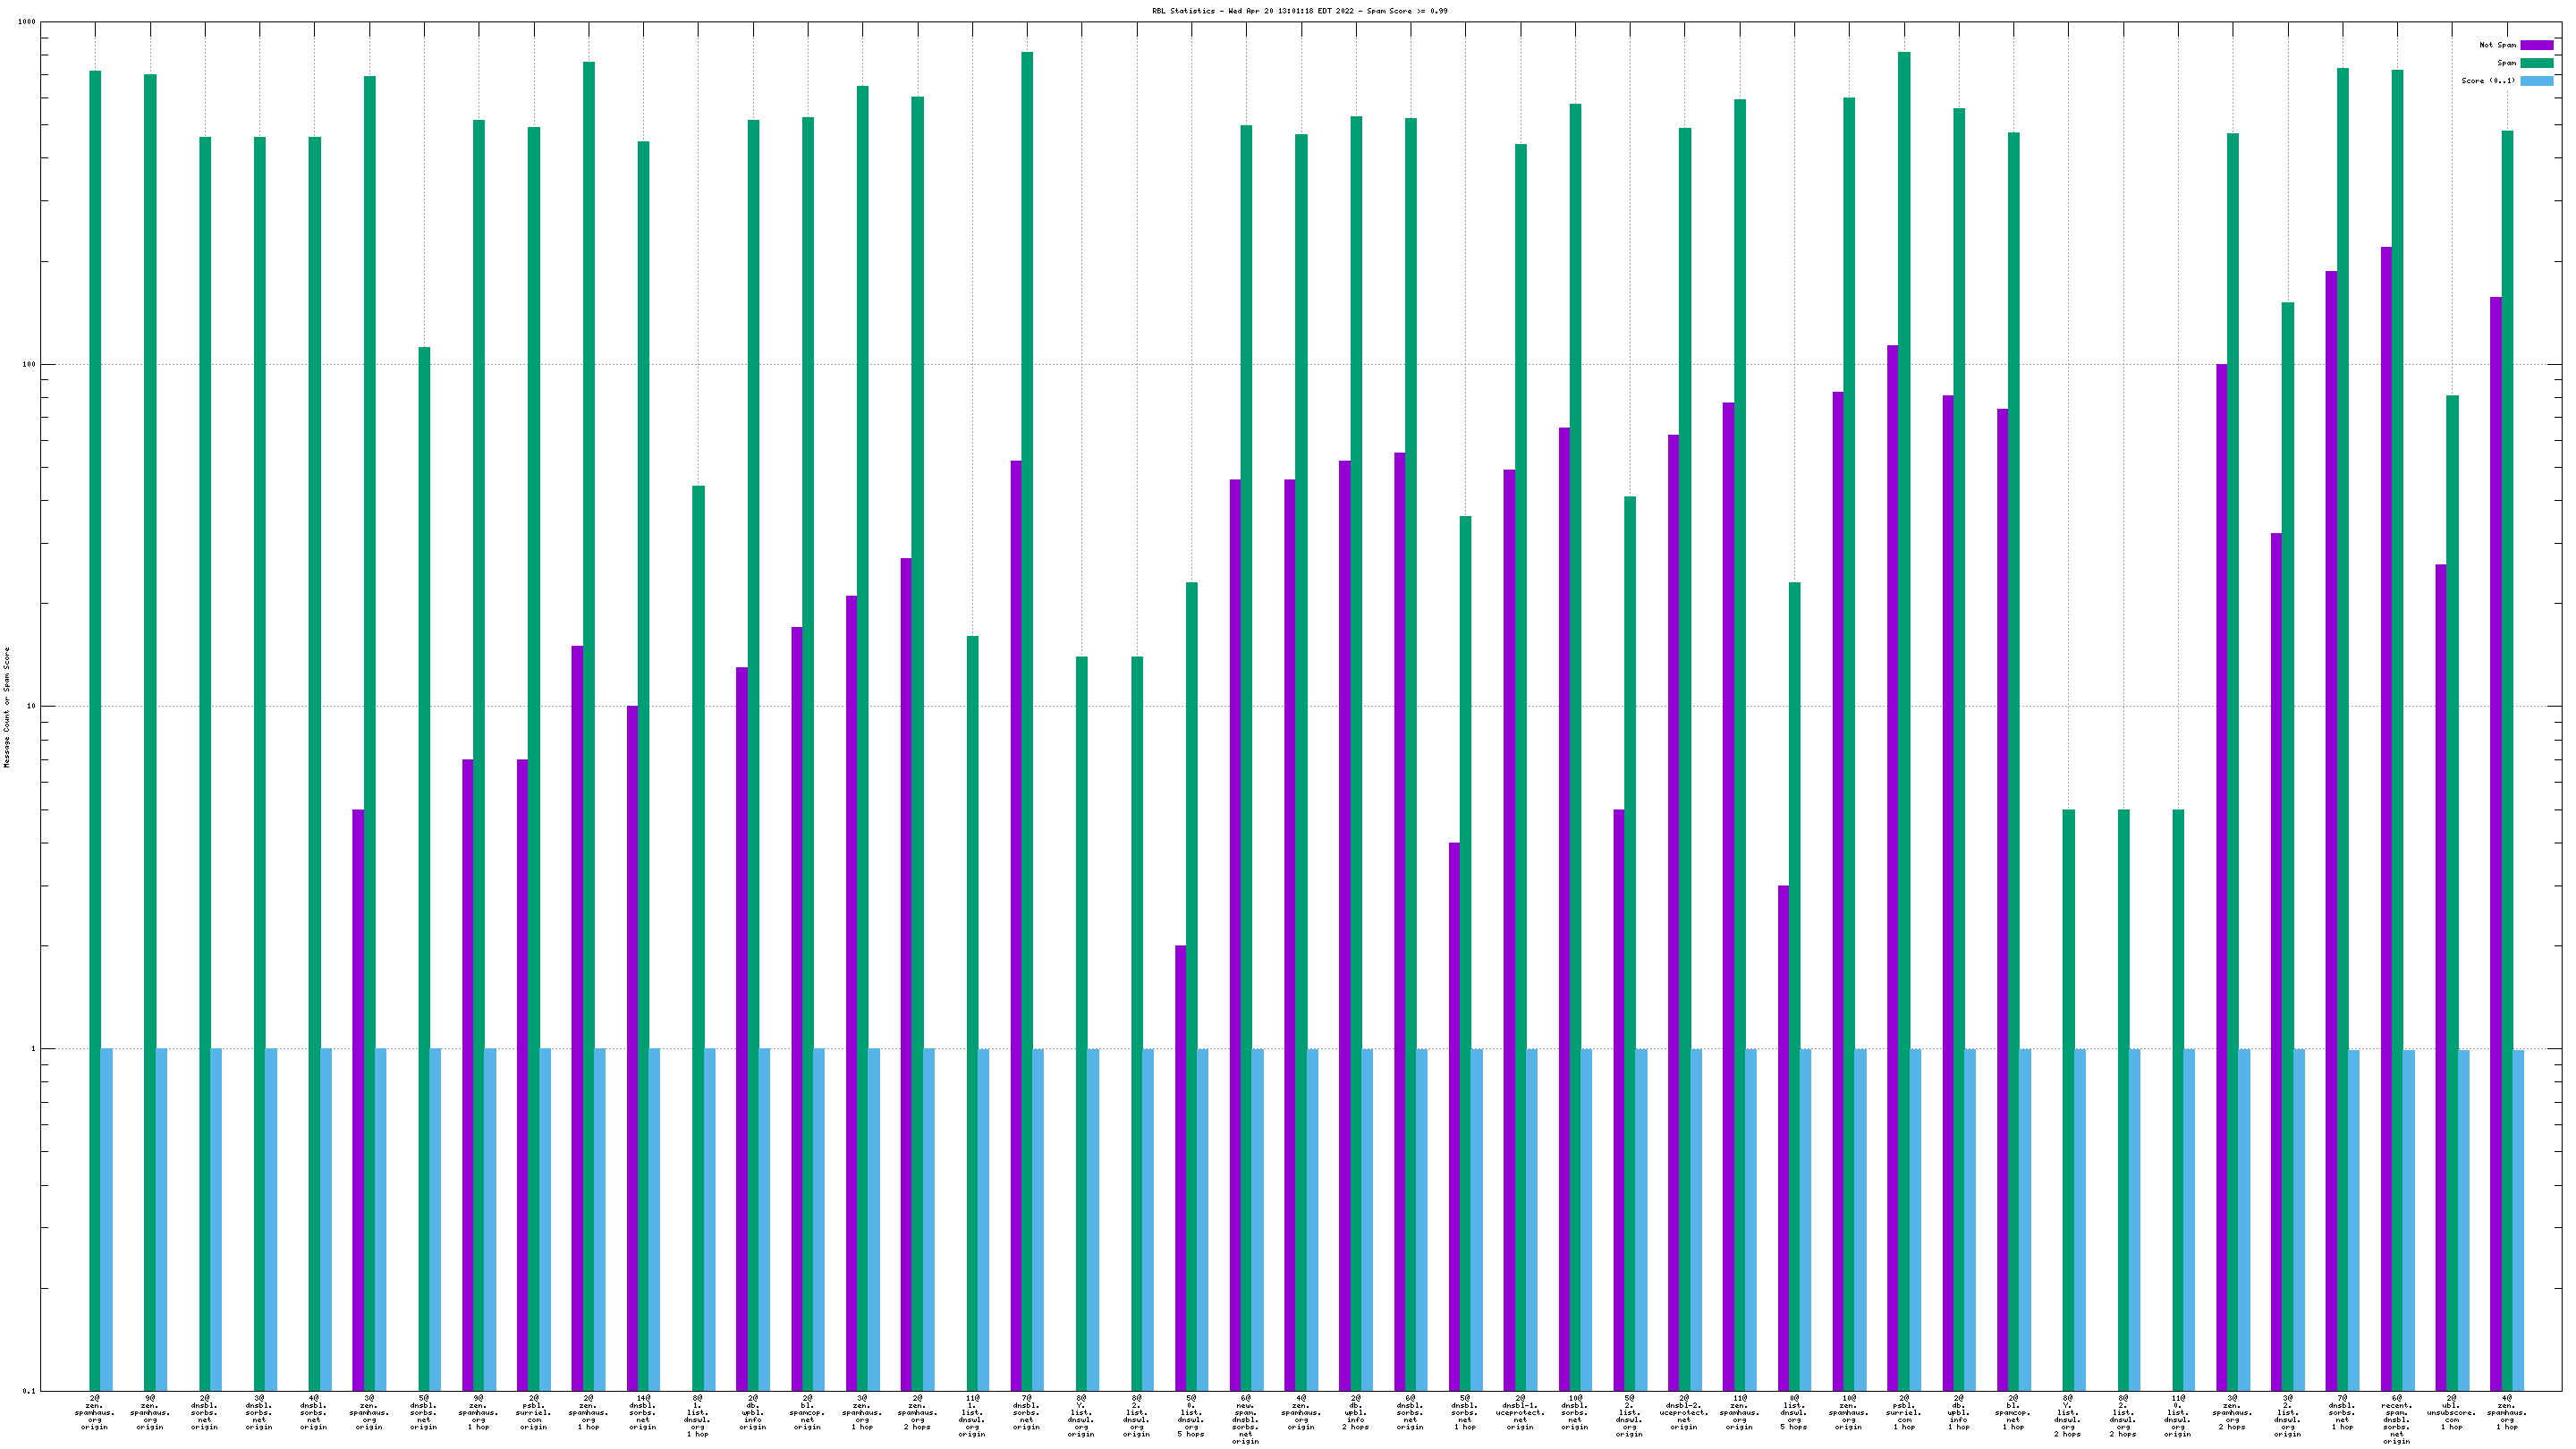Click the 100 y-axis tick label

[x=29, y=365]
